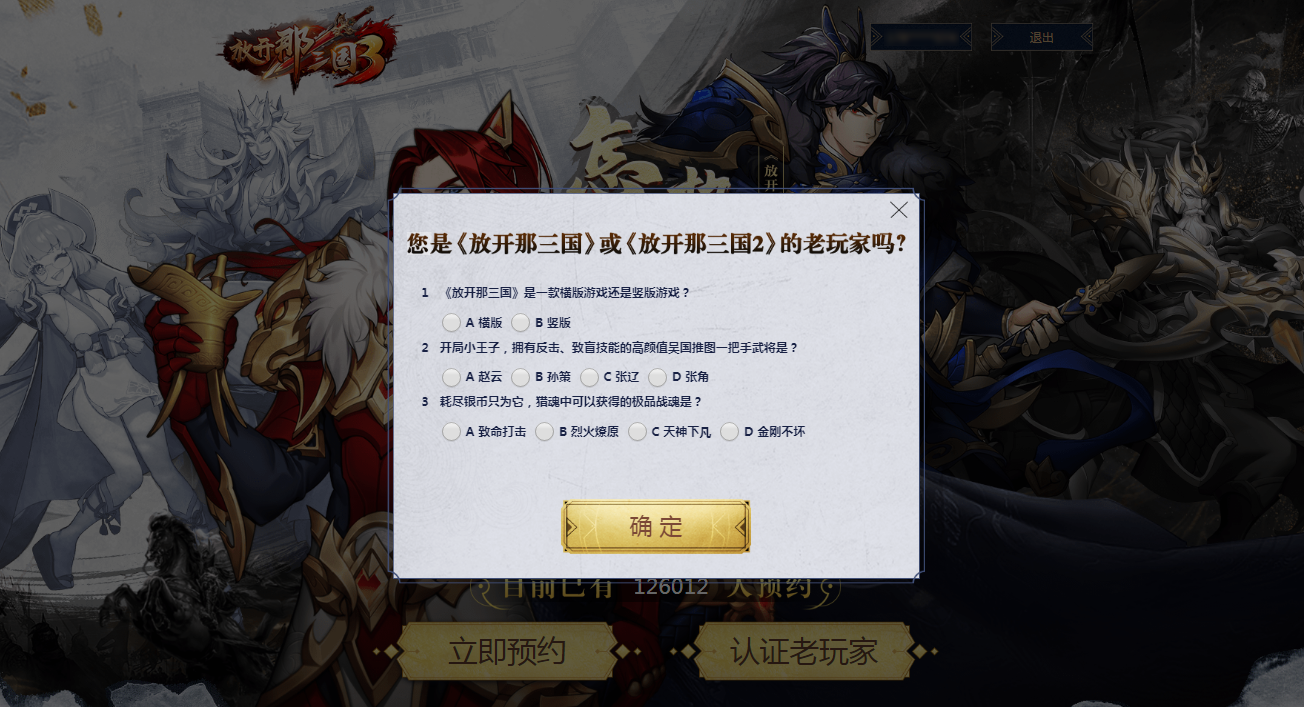Click question 1 text about 横版 or 竖版
The height and width of the screenshot is (707, 1304).
pos(566,293)
